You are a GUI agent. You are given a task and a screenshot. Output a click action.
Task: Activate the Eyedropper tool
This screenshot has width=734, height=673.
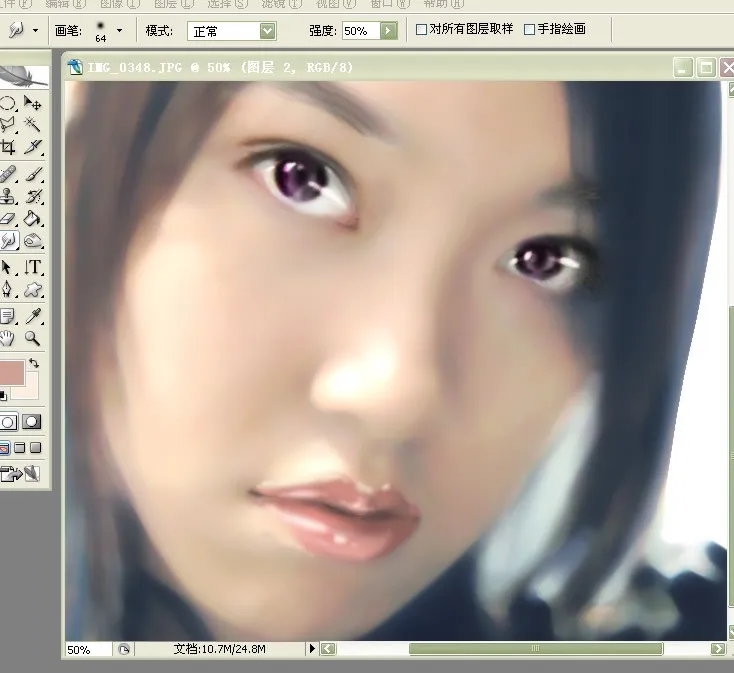tap(33, 316)
